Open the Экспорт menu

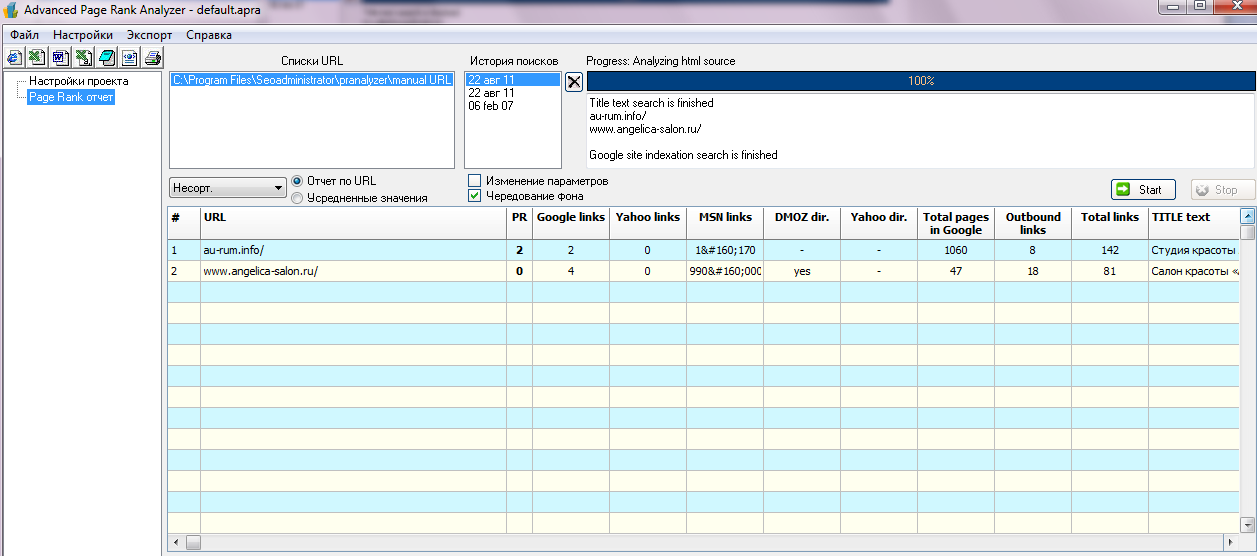click(150, 35)
